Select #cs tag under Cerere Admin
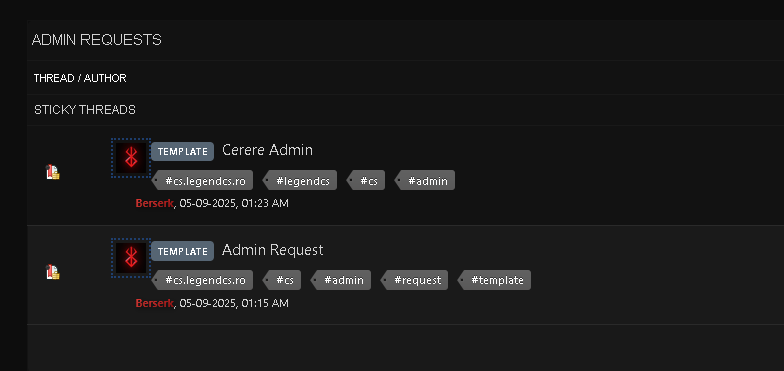The image size is (784, 371). point(366,180)
